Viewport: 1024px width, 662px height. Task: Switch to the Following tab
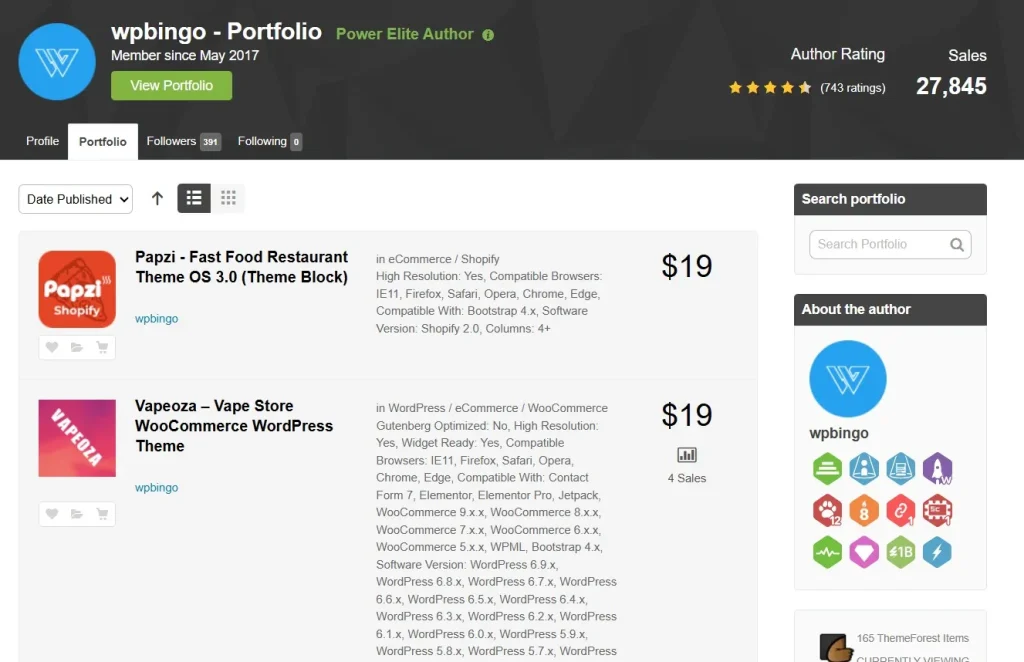pos(269,141)
